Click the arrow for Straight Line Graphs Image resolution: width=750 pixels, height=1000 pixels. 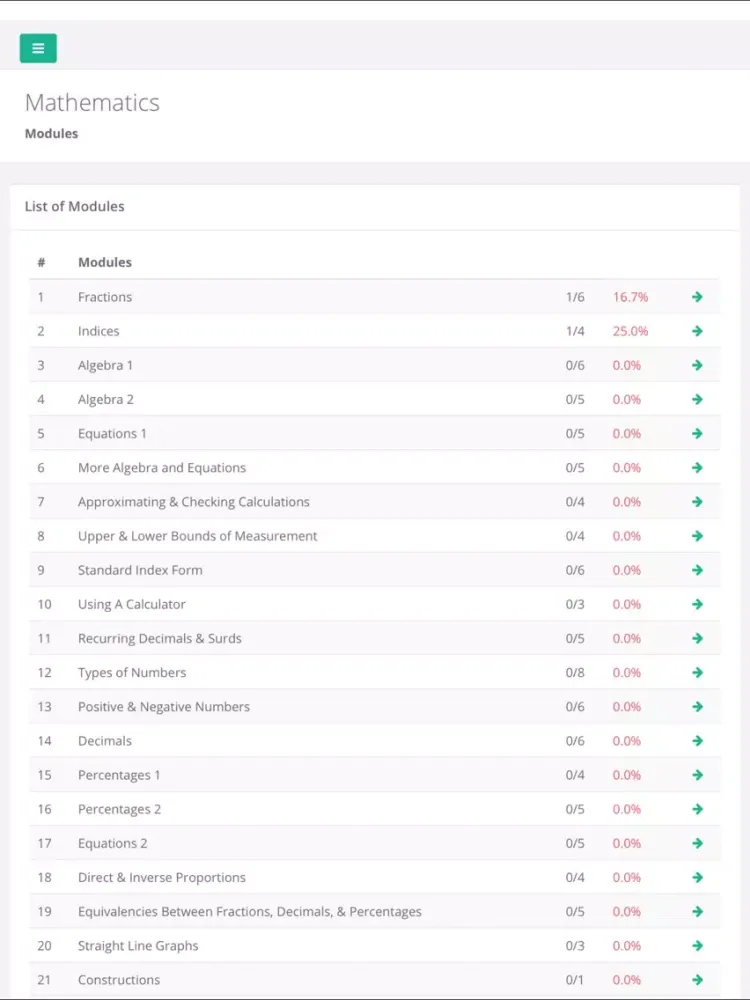coord(697,946)
